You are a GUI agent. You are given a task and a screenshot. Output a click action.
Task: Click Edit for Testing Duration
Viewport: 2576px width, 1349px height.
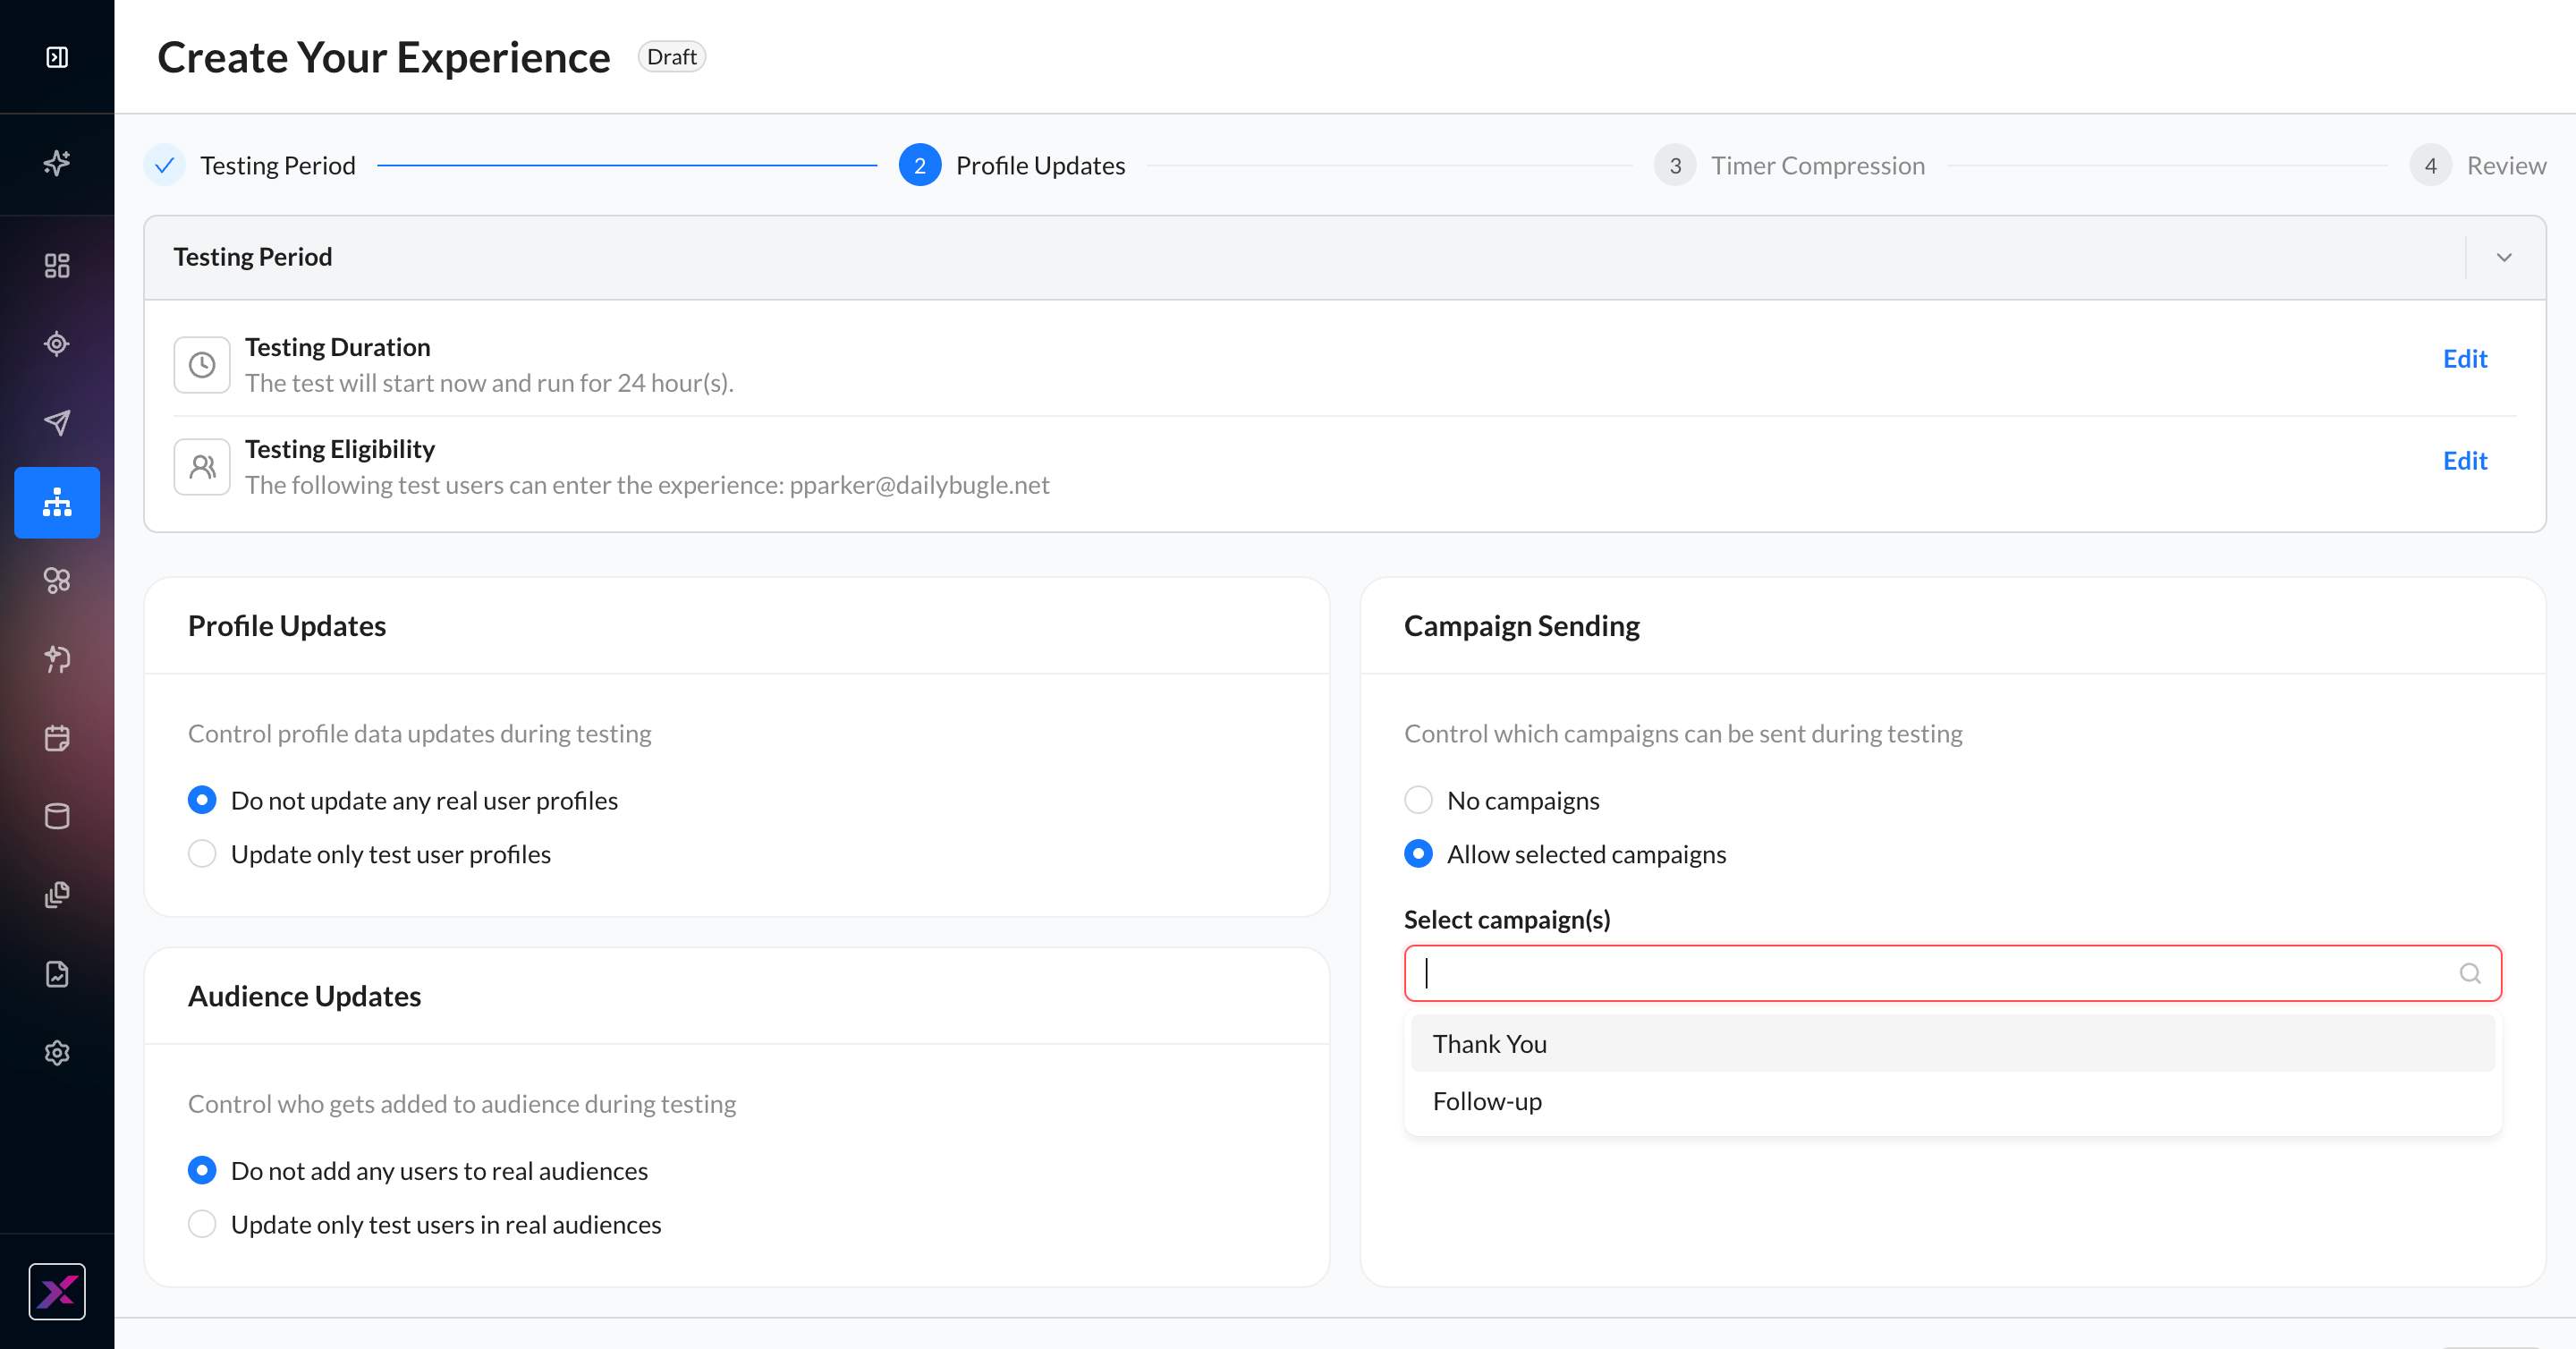(2465, 359)
